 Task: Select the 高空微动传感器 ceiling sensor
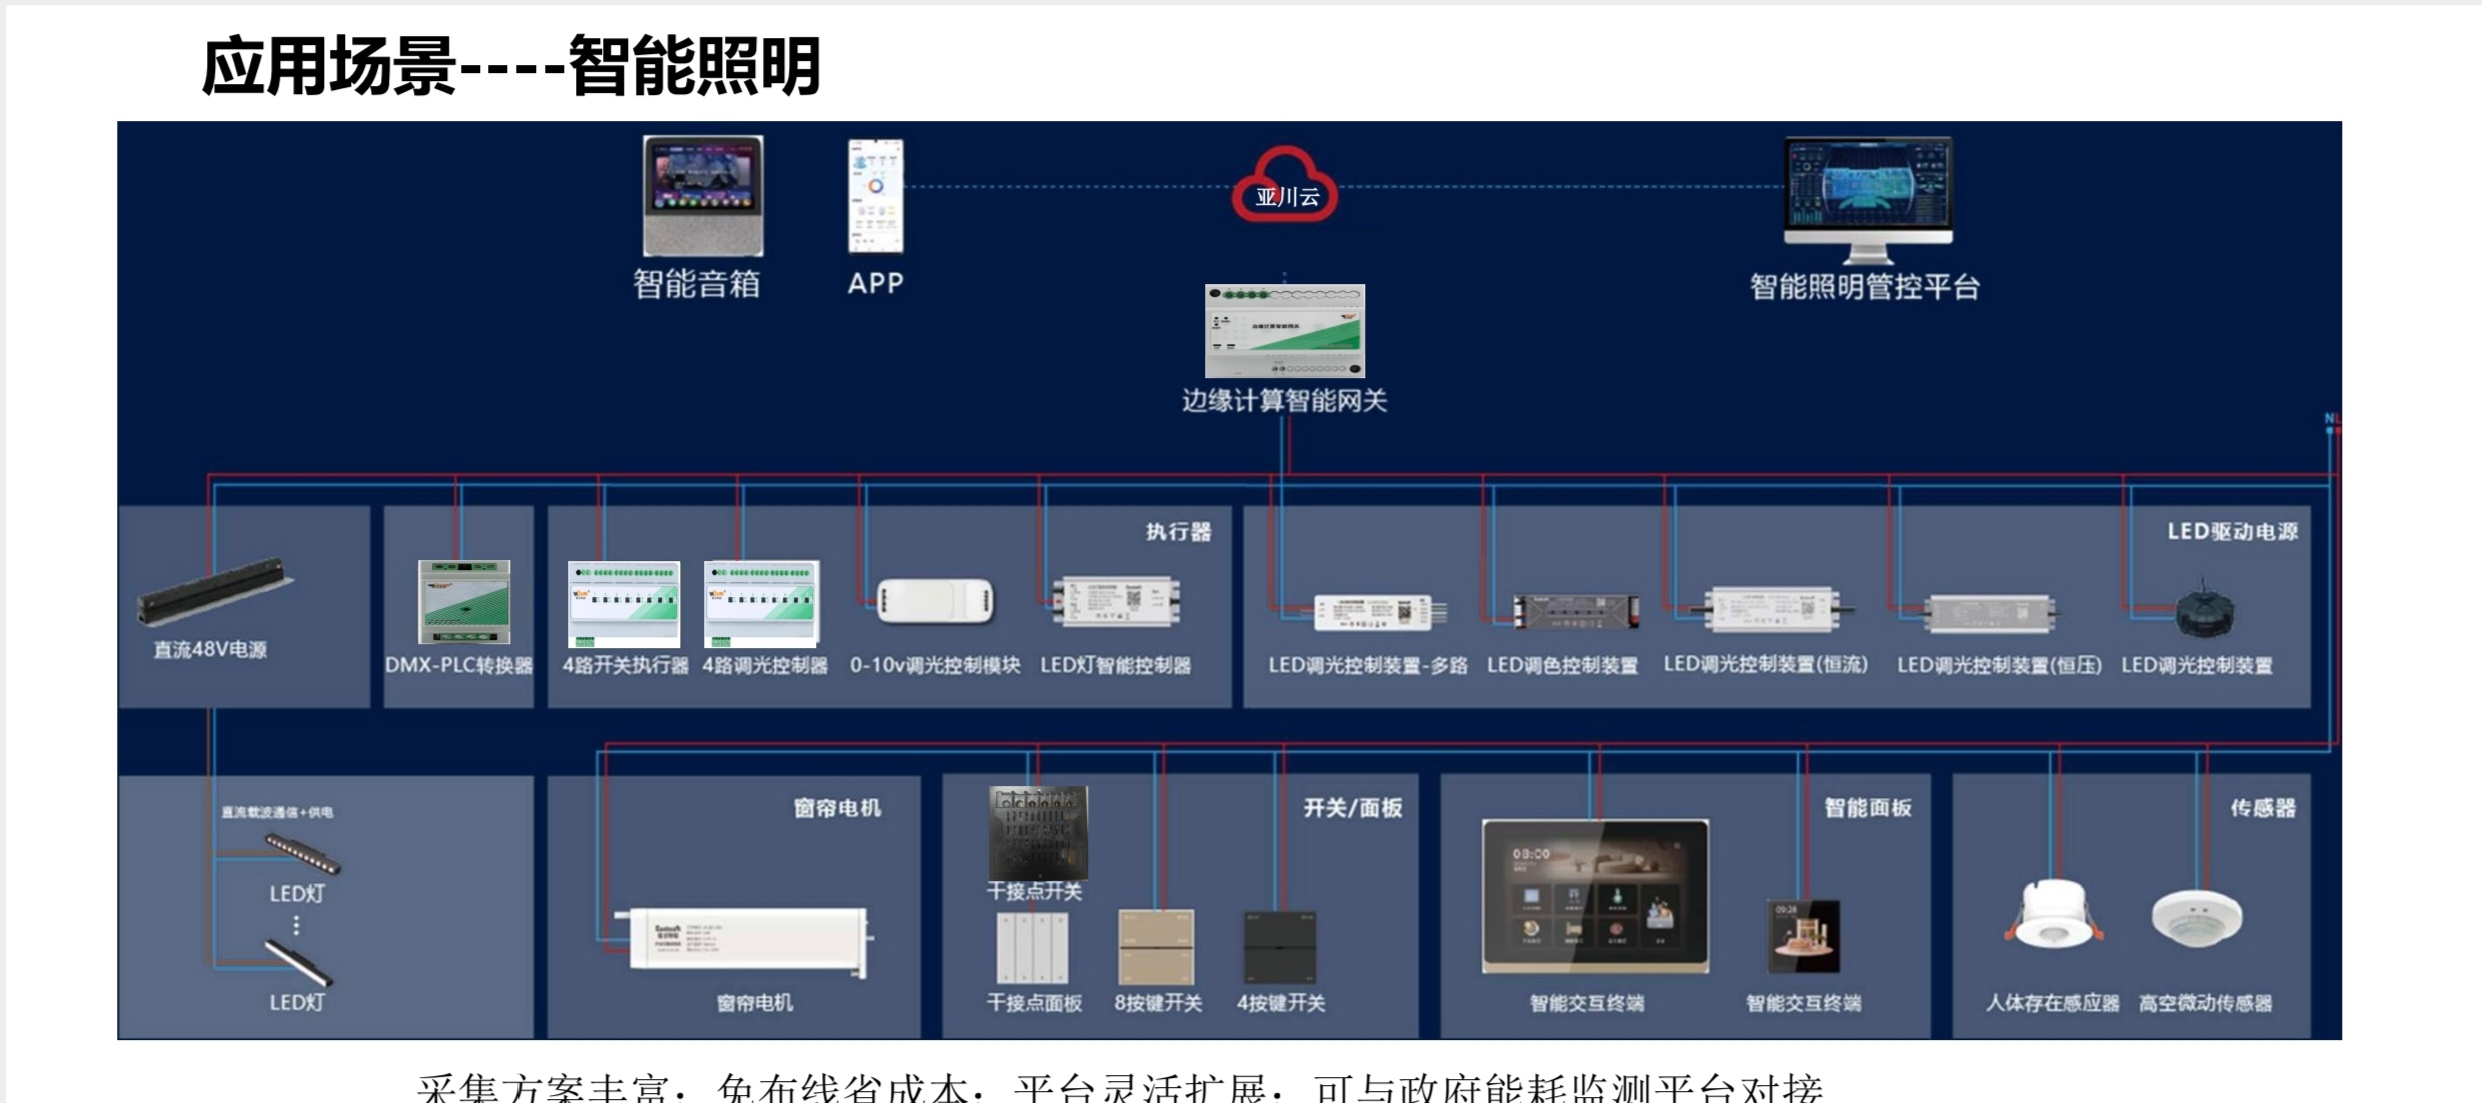coord(2196,917)
